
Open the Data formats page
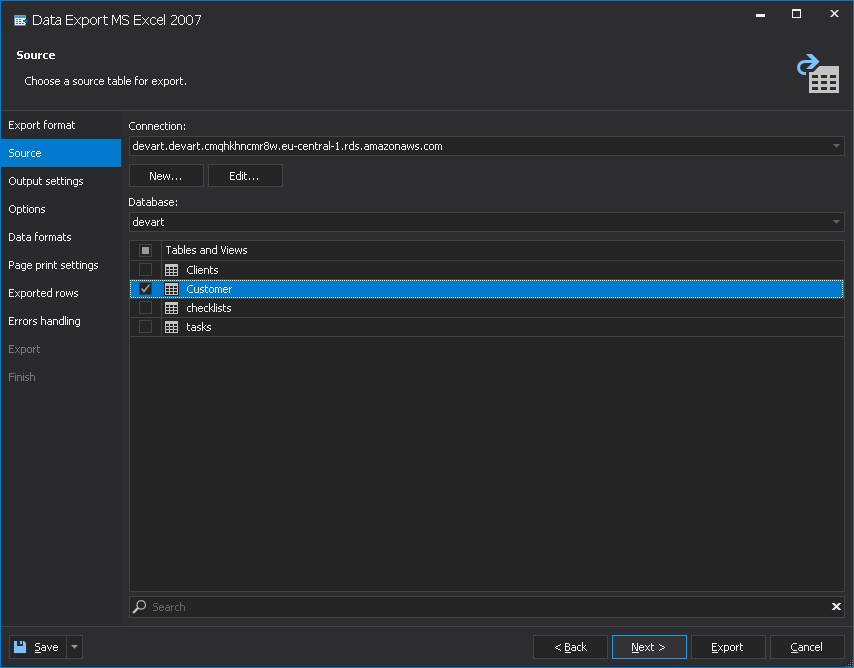[61, 237]
